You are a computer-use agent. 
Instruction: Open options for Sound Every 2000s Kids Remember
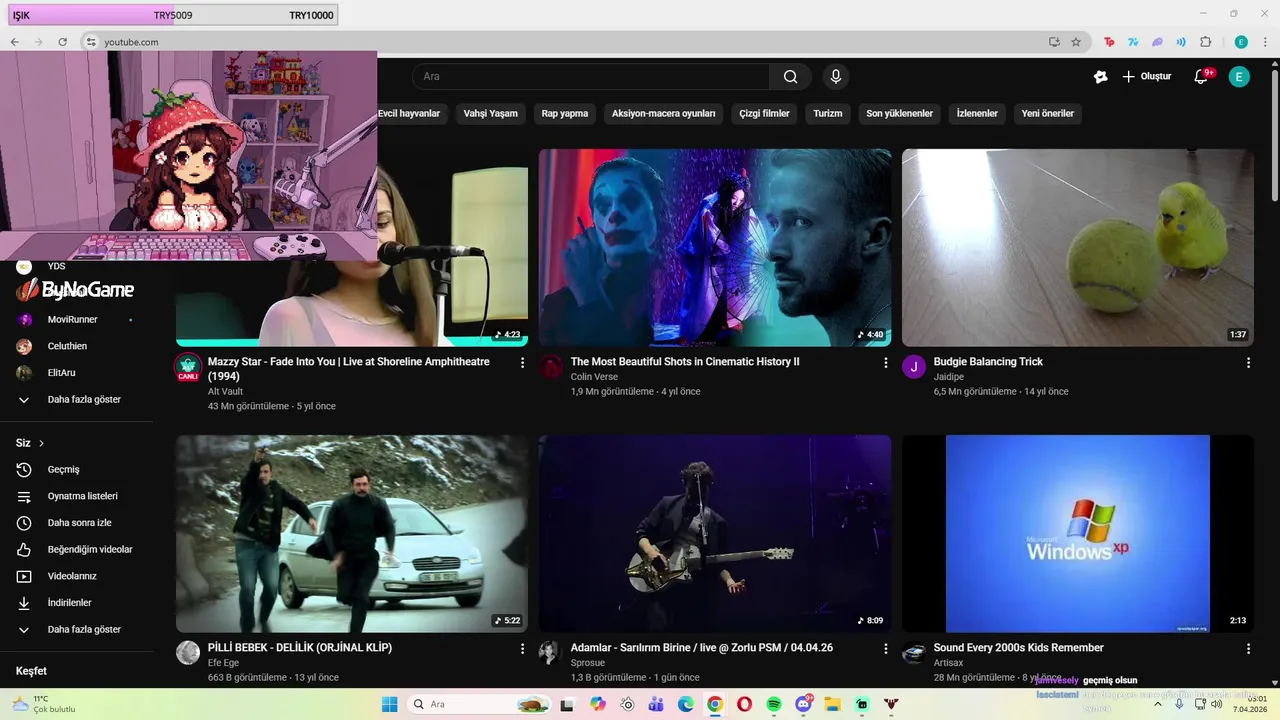[1248, 649]
